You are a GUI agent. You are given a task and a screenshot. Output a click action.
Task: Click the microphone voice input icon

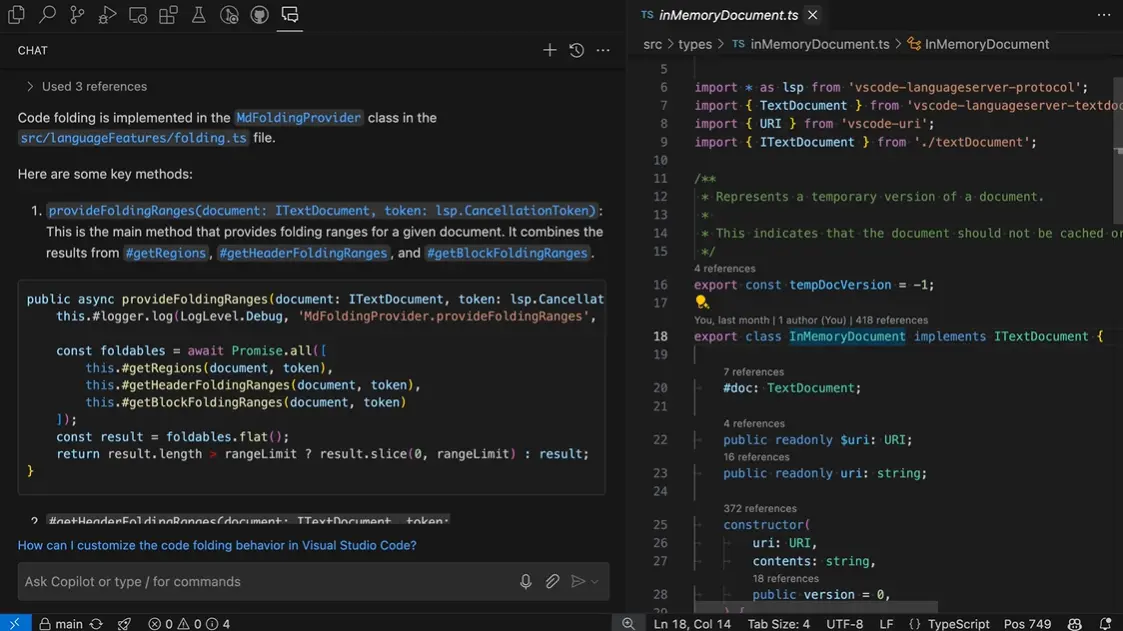click(526, 582)
